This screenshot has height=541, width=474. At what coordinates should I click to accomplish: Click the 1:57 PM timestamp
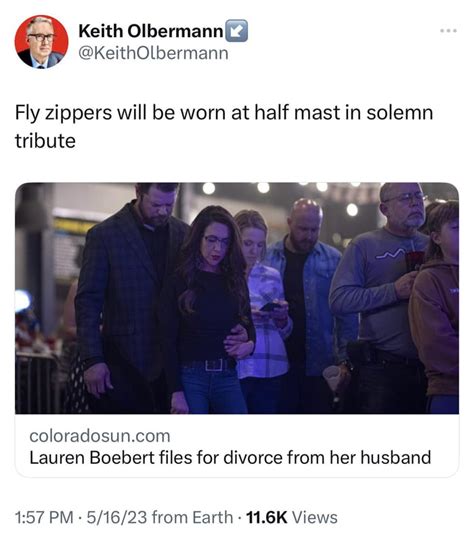[44, 518]
